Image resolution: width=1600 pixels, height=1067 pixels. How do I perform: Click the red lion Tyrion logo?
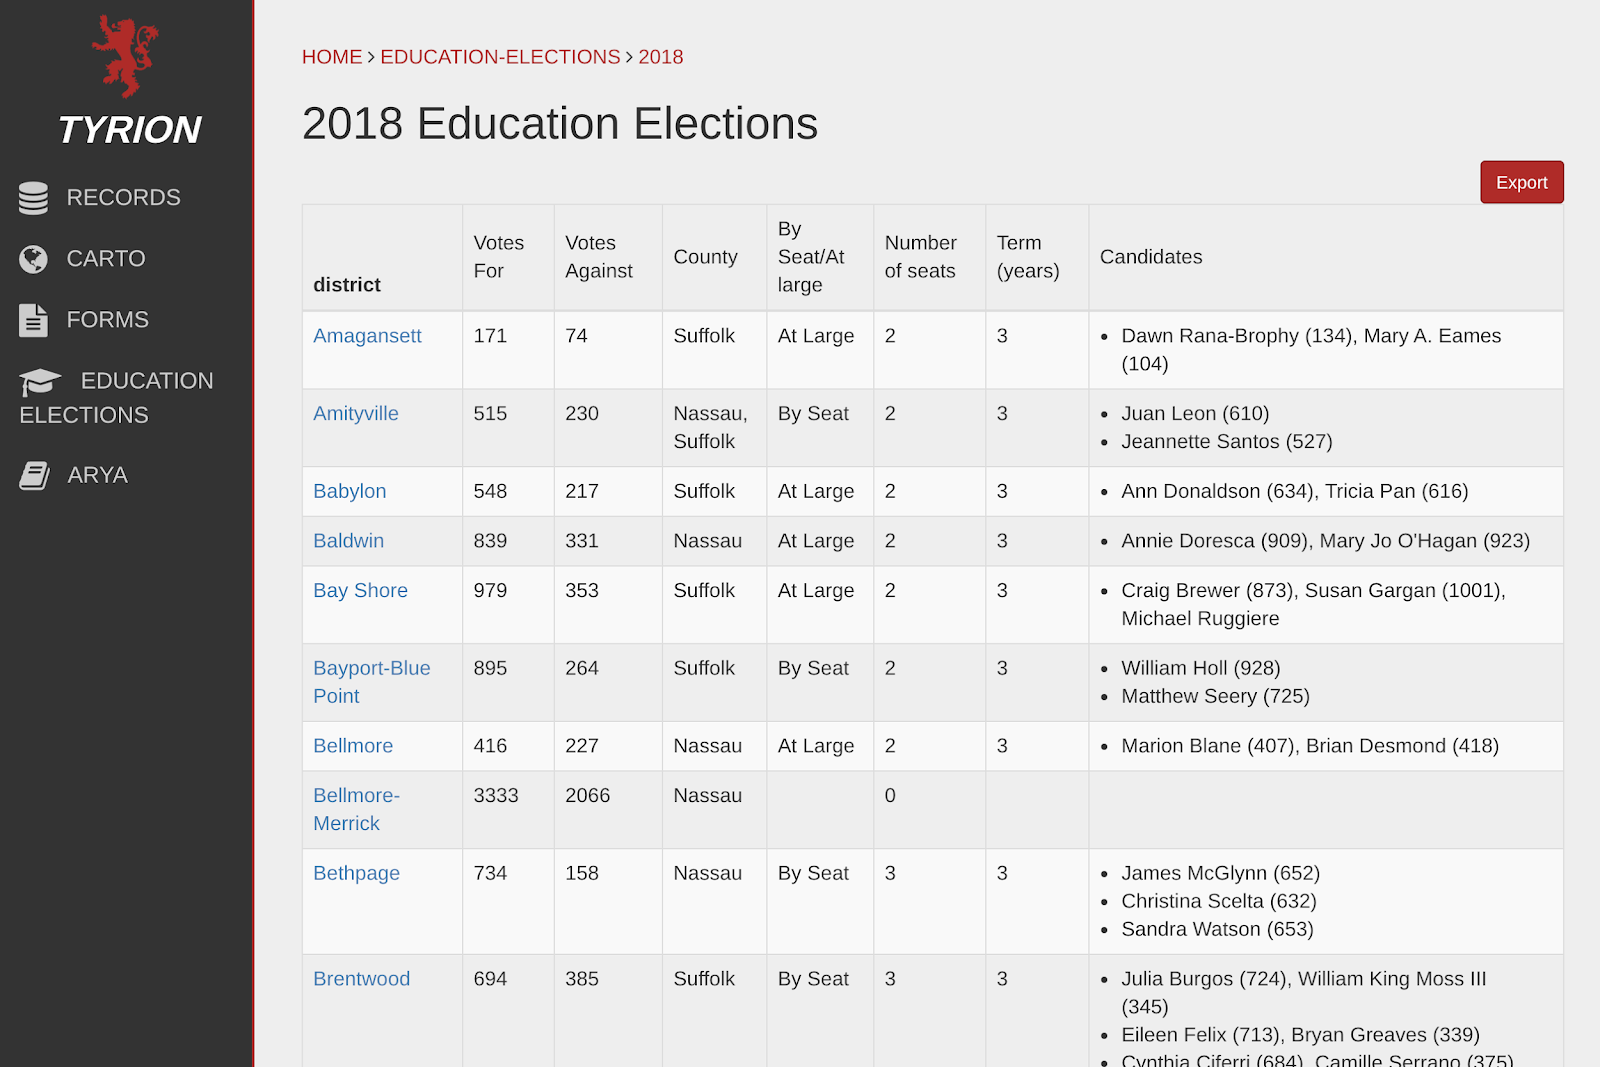126,57
